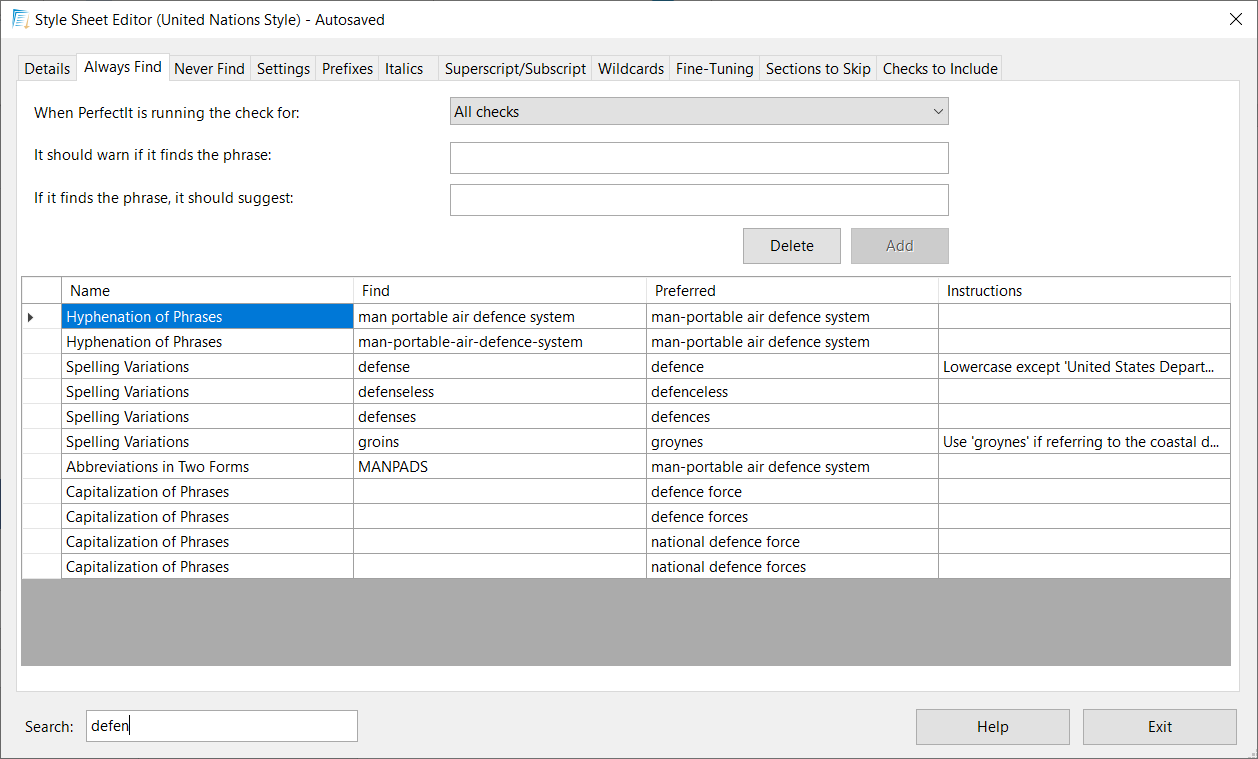The image size is (1258, 759).
Task: Select the Wildcards tab
Action: point(630,69)
